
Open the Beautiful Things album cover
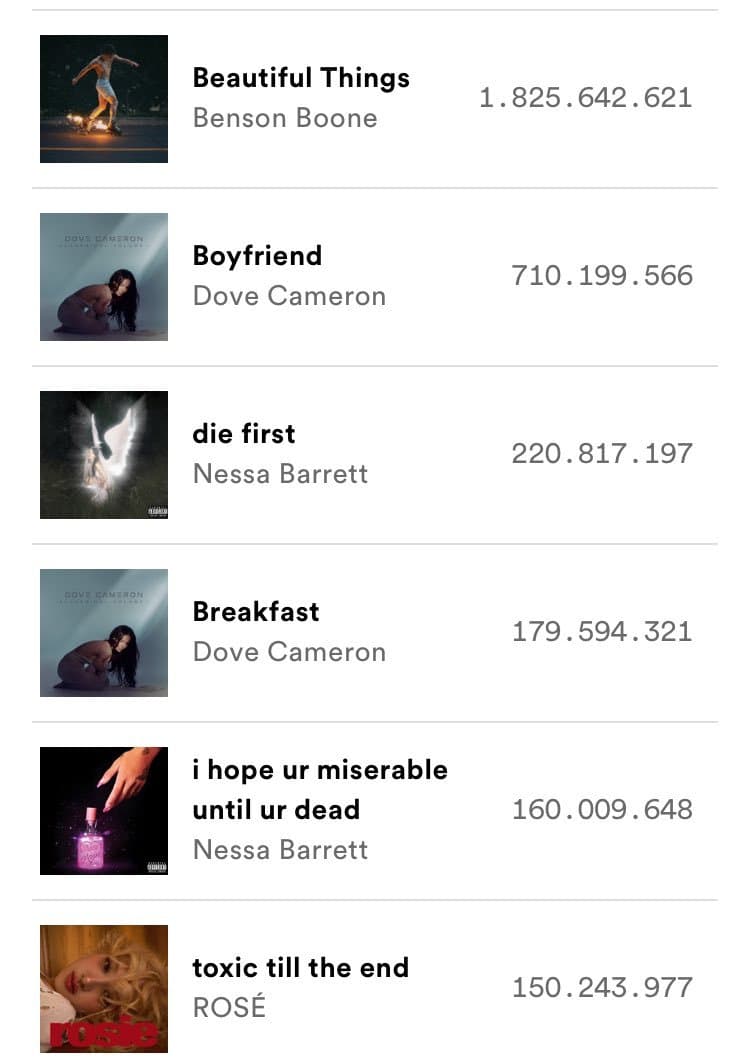tap(104, 99)
